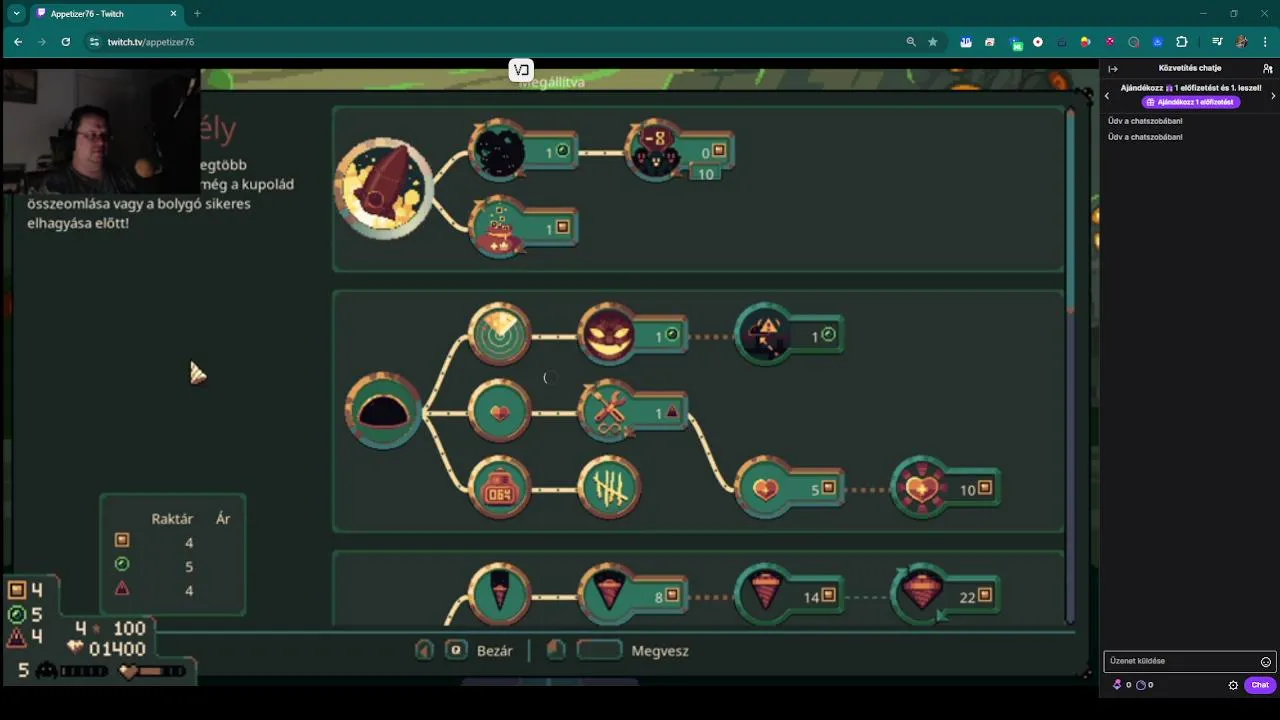The height and width of the screenshot is (720, 1280).
Task: Select the Appetizer76 - Twitch browser tab
Action: [108, 14]
